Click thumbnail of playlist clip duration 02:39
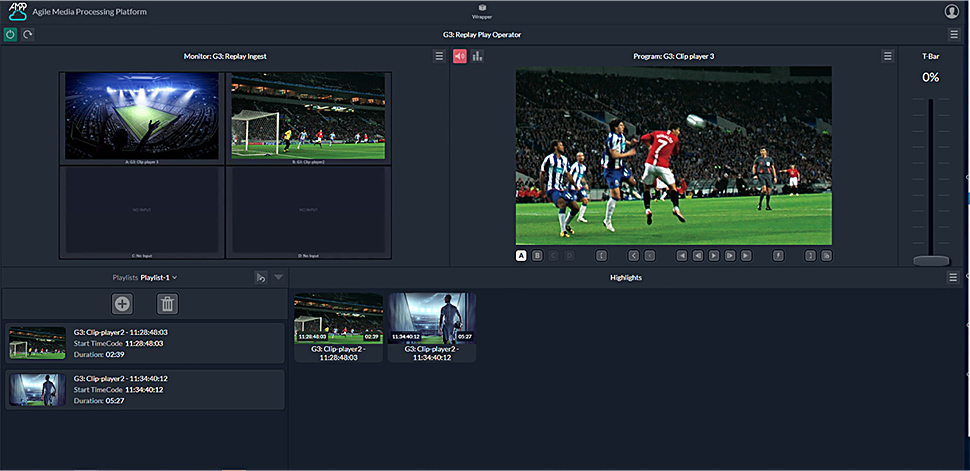Screen dimensions: 970x471 [38, 343]
